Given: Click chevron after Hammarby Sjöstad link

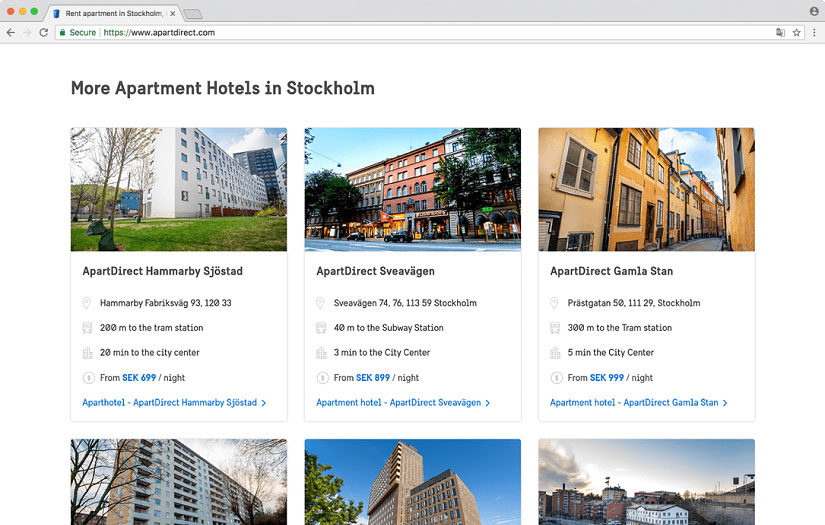Looking at the screenshot, I should coord(264,403).
